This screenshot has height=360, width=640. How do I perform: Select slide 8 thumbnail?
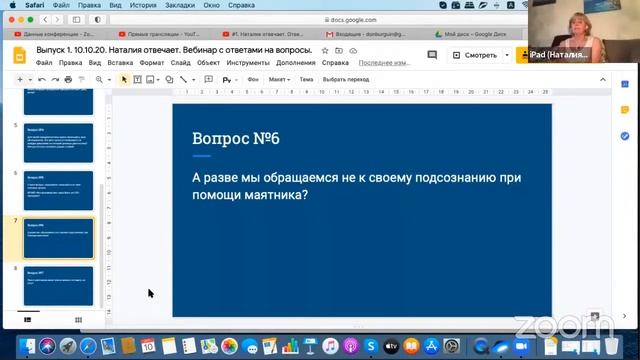(x=58, y=286)
